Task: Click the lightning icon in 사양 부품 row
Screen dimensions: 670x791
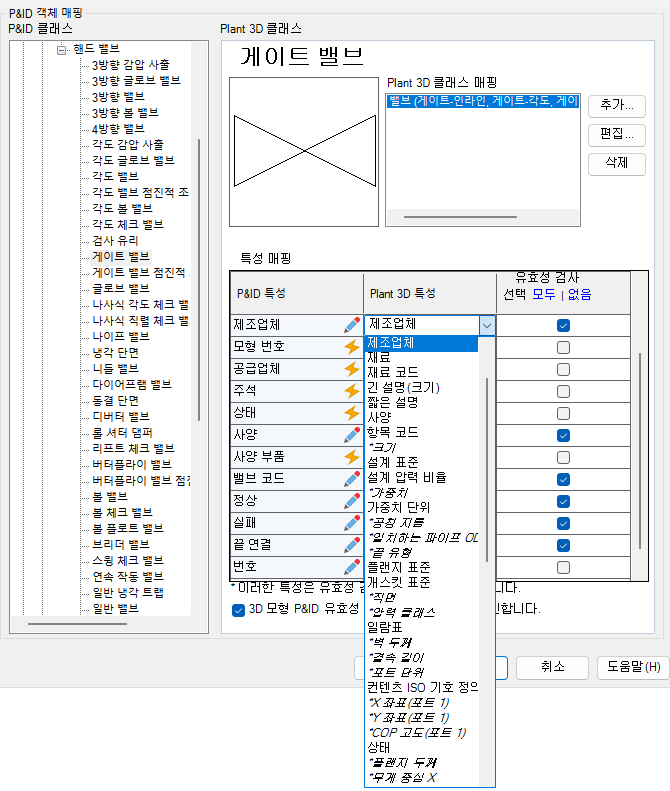Action: click(x=352, y=457)
